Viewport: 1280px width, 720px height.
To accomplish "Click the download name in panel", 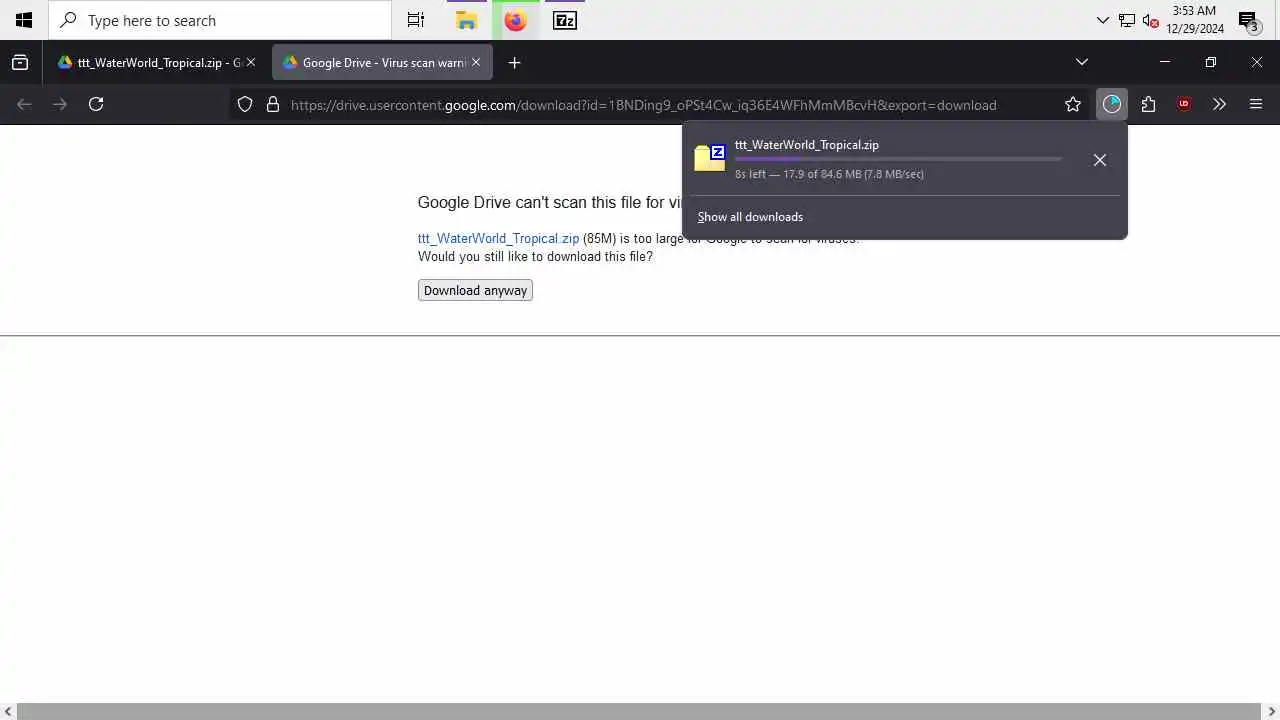I will coord(807,145).
